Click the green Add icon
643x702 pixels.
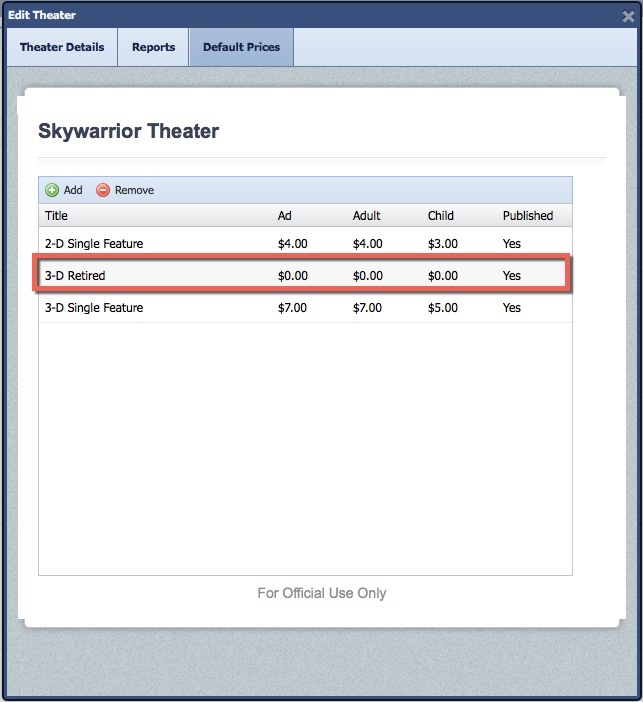click(x=52, y=190)
